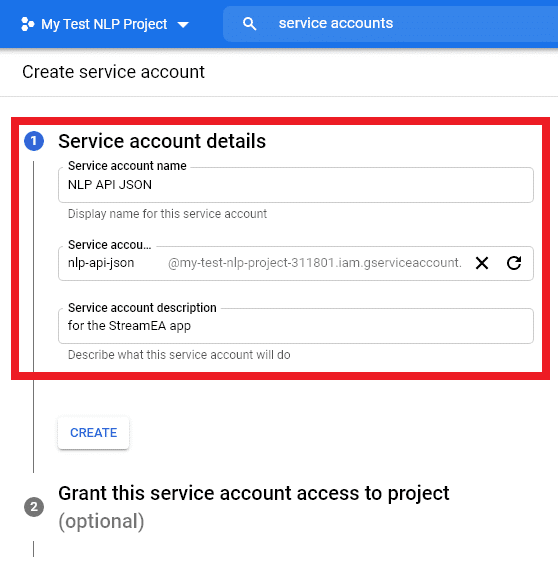The width and height of the screenshot is (558, 564).
Task: Click the Google Cloud project hexagon icon
Action: coord(27,24)
